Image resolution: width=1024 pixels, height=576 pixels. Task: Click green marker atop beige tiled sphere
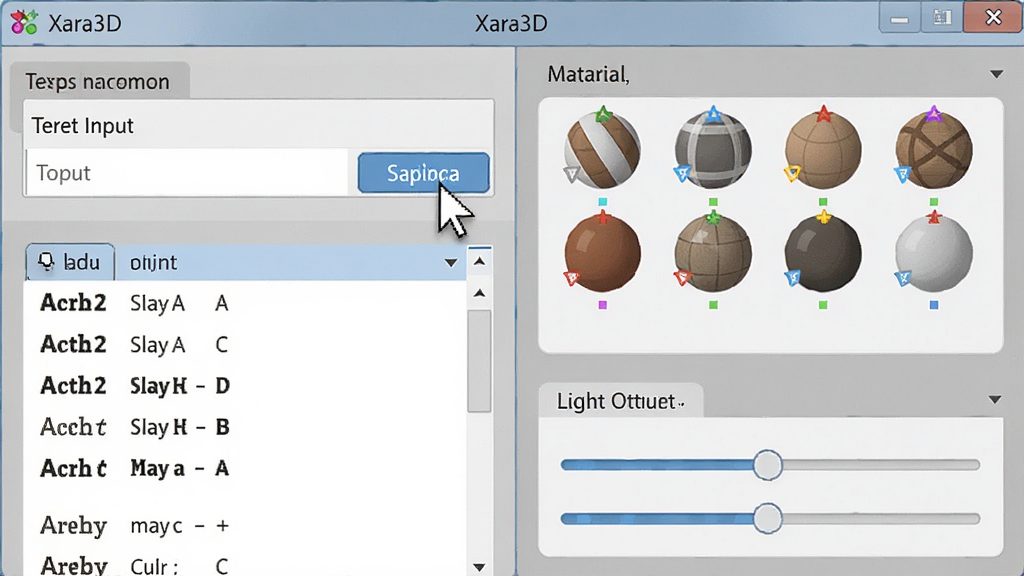click(x=713, y=217)
